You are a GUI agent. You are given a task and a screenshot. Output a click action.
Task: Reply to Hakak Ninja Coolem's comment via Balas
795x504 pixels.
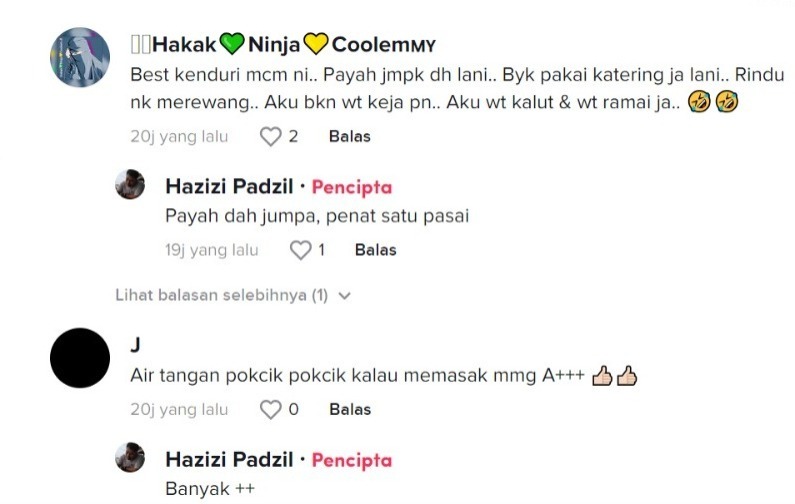(349, 137)
